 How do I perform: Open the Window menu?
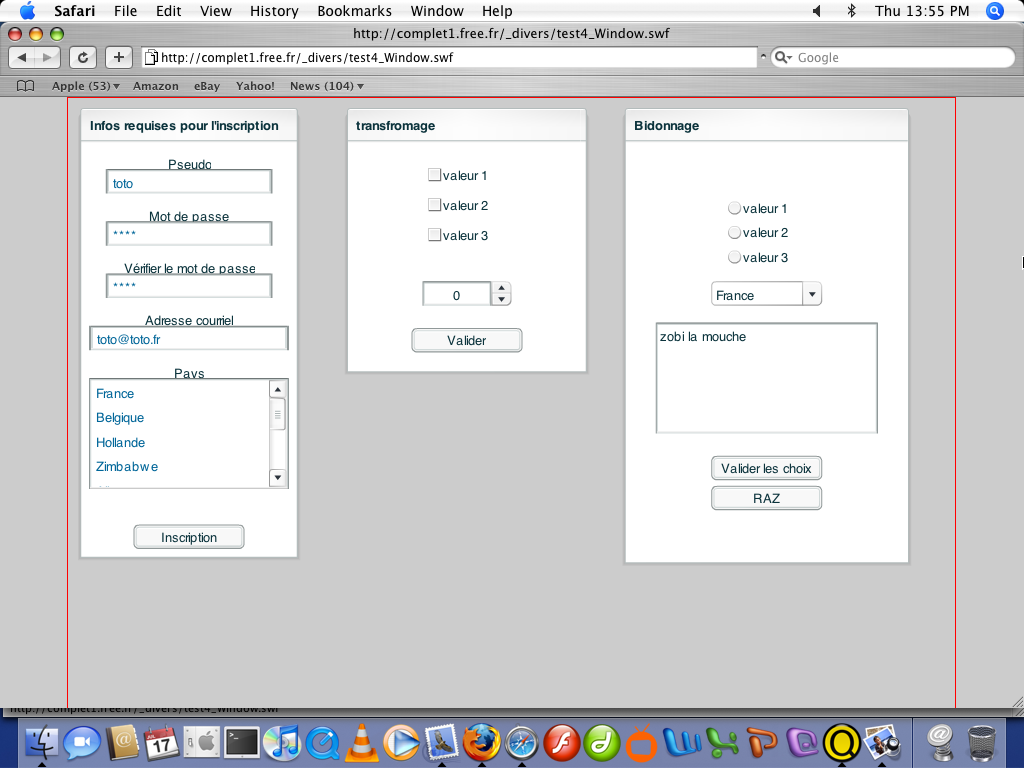point(437,11)
